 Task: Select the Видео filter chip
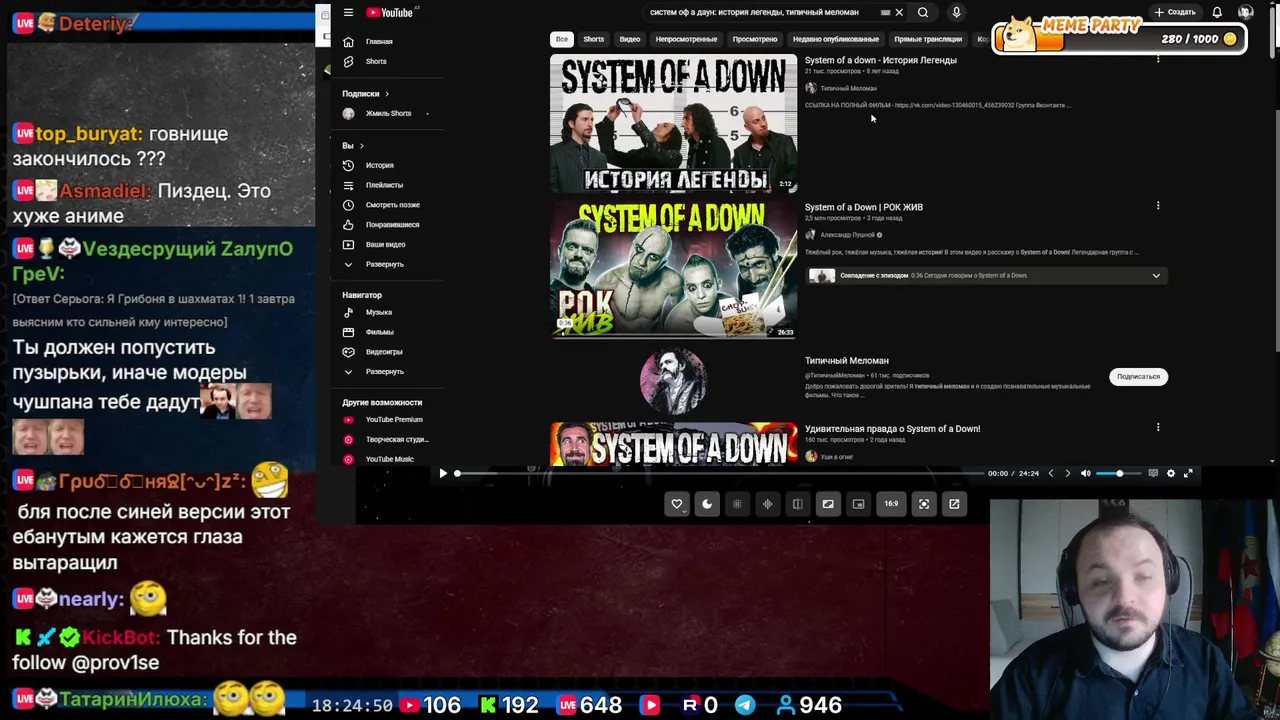tap(629, 39)
